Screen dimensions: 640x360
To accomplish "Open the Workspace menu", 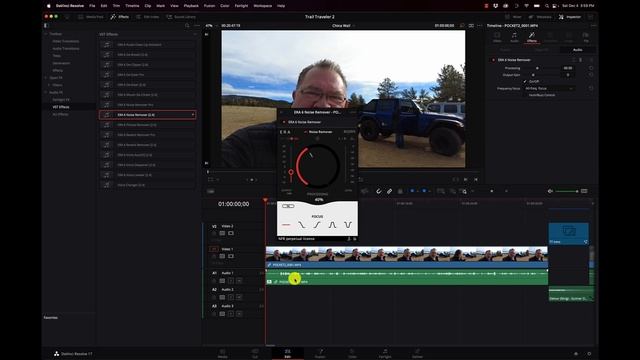I will tap(262, 6).
